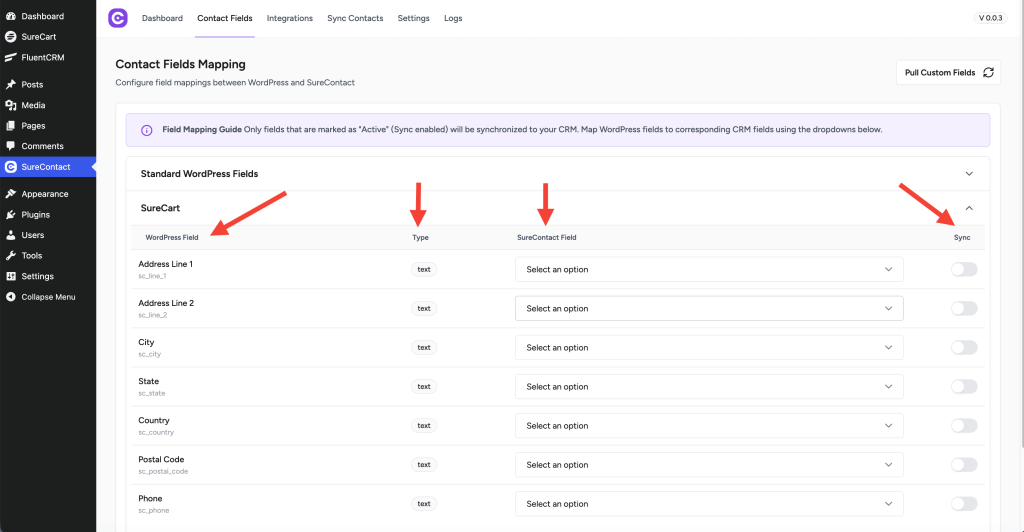Image resolution: width=1024 pixels, height=532 pixels.
Task: Click the Media icon in sidebar
Action: tap(10, 105)
